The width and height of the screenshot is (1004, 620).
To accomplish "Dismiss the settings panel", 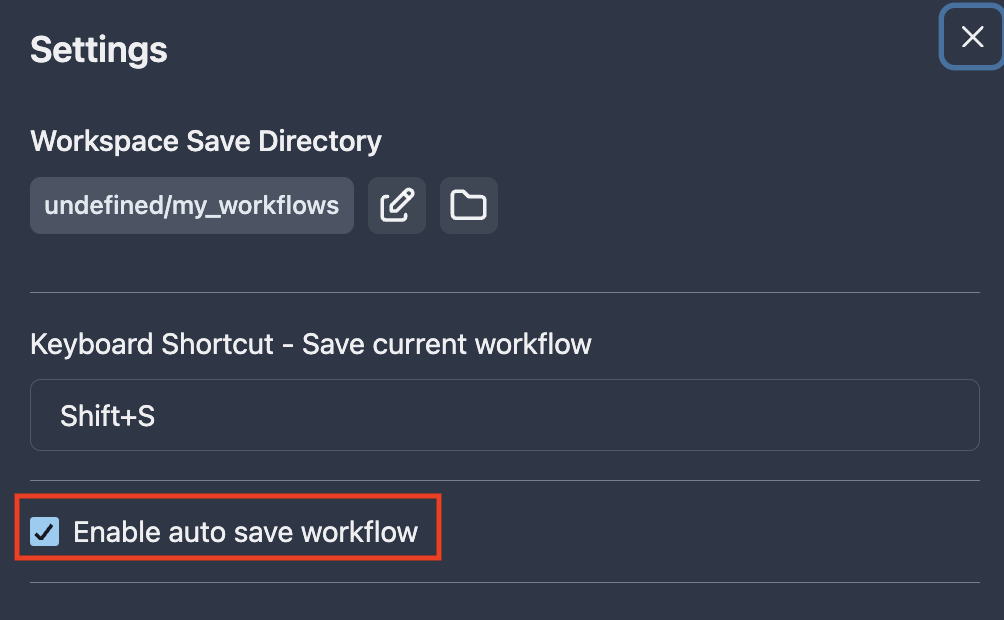I will point(972,38).
